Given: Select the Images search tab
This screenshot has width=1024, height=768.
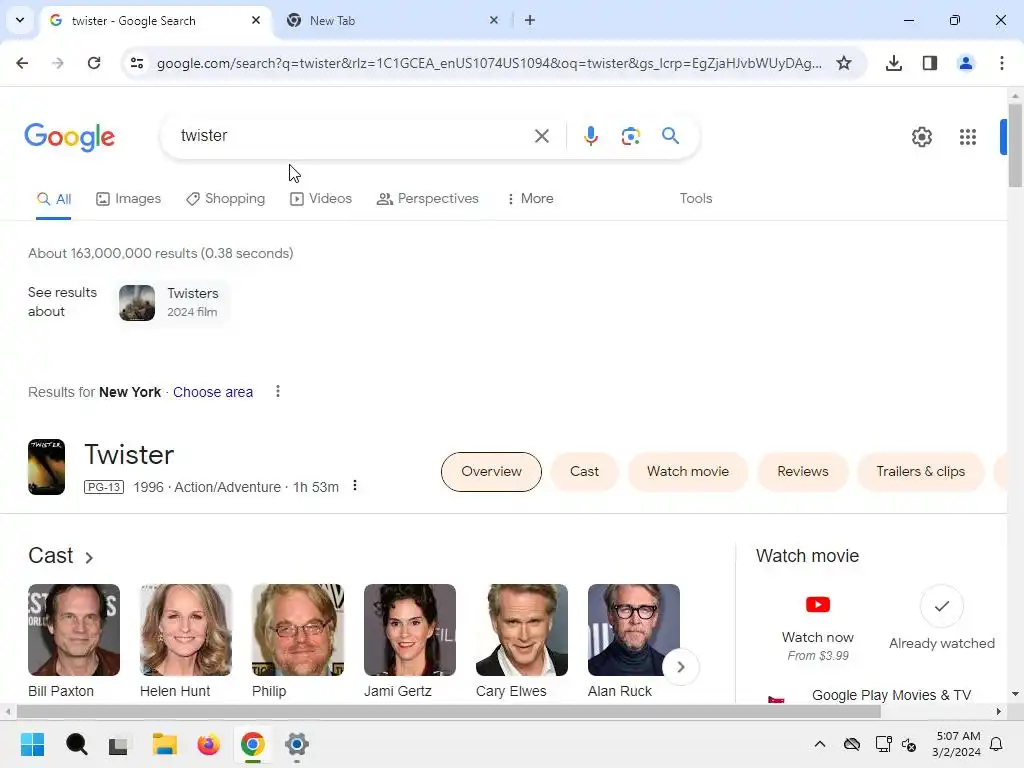Looking at the screenshot, I should [129, 199].
